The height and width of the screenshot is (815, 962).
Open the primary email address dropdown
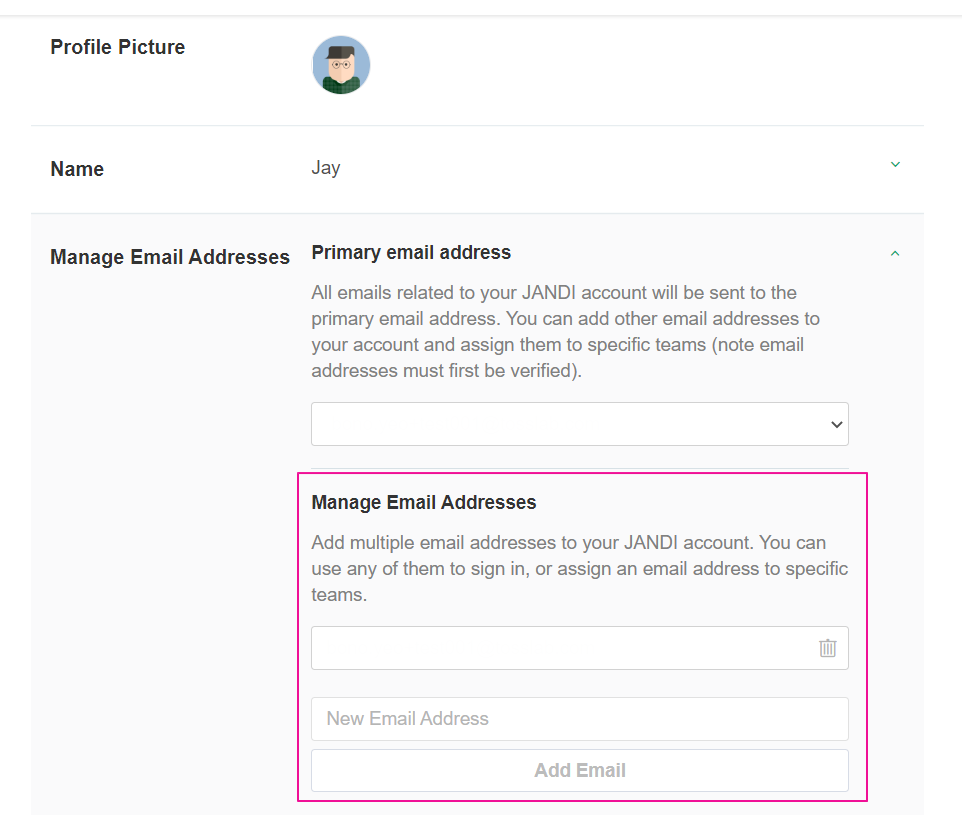coord(580,424)
